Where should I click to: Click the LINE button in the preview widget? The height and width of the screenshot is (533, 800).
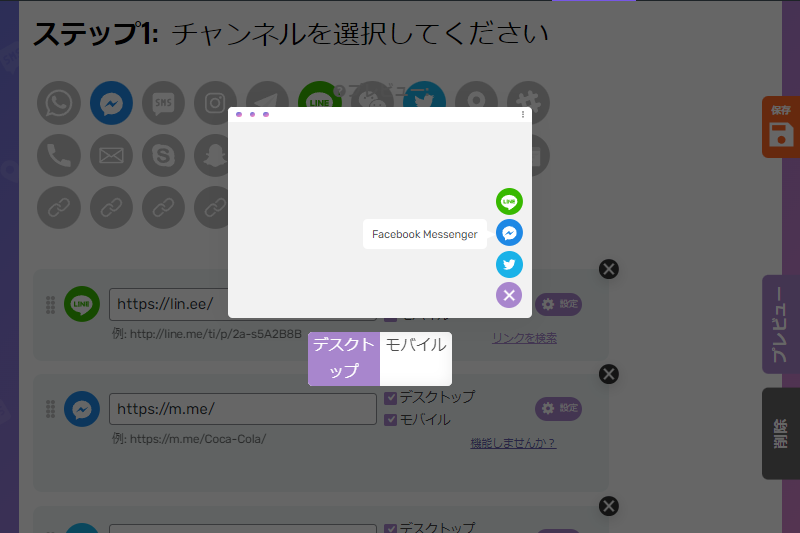coord(509,201)
